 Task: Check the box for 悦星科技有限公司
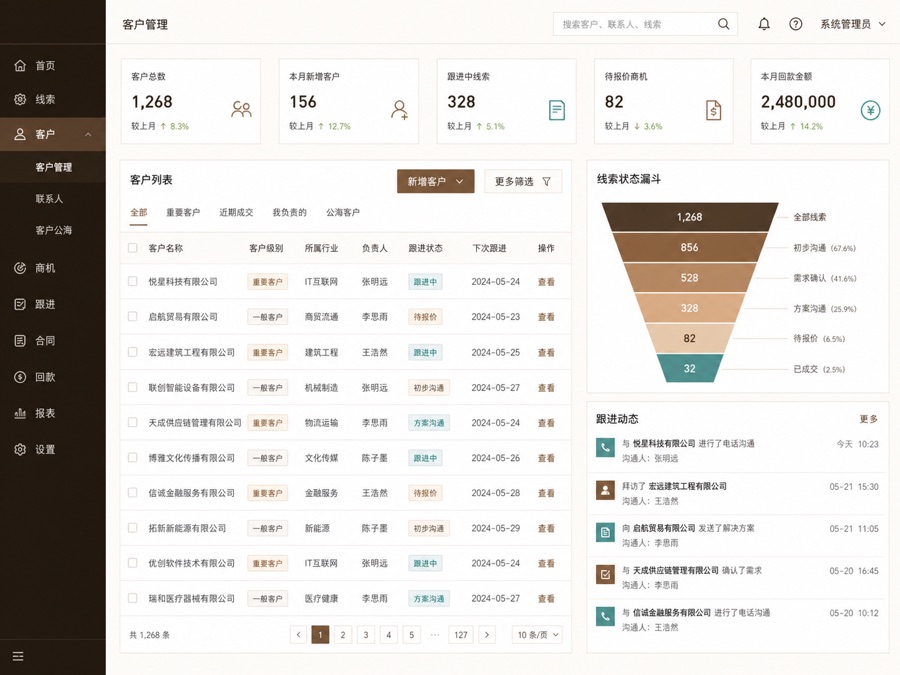tap(133, 281)
